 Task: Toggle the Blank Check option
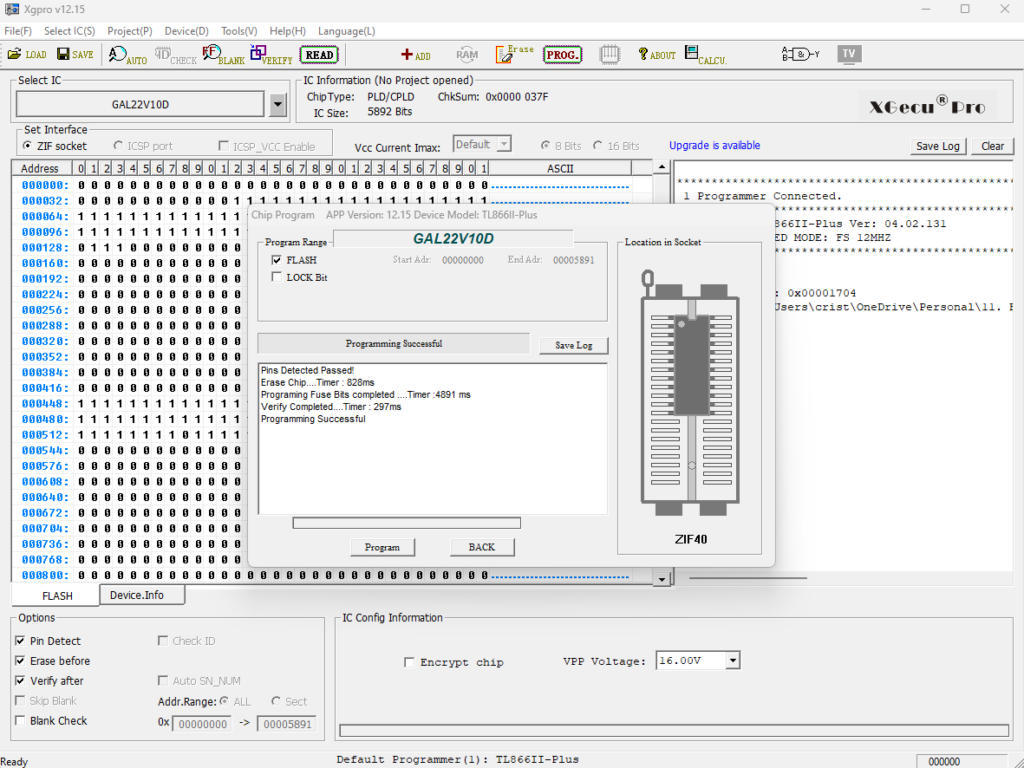pyautogui.click(x=21, y=721)
